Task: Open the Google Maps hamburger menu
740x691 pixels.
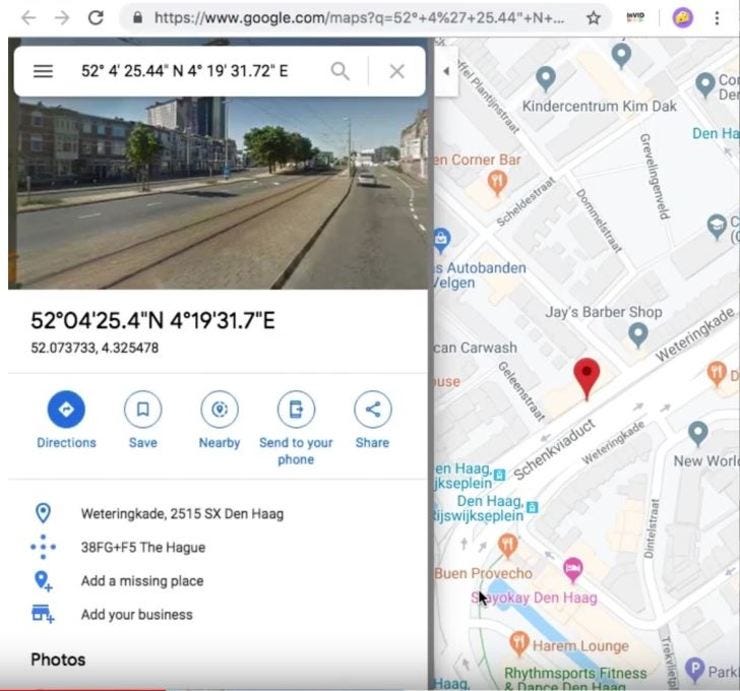Action: coord(43,71)
